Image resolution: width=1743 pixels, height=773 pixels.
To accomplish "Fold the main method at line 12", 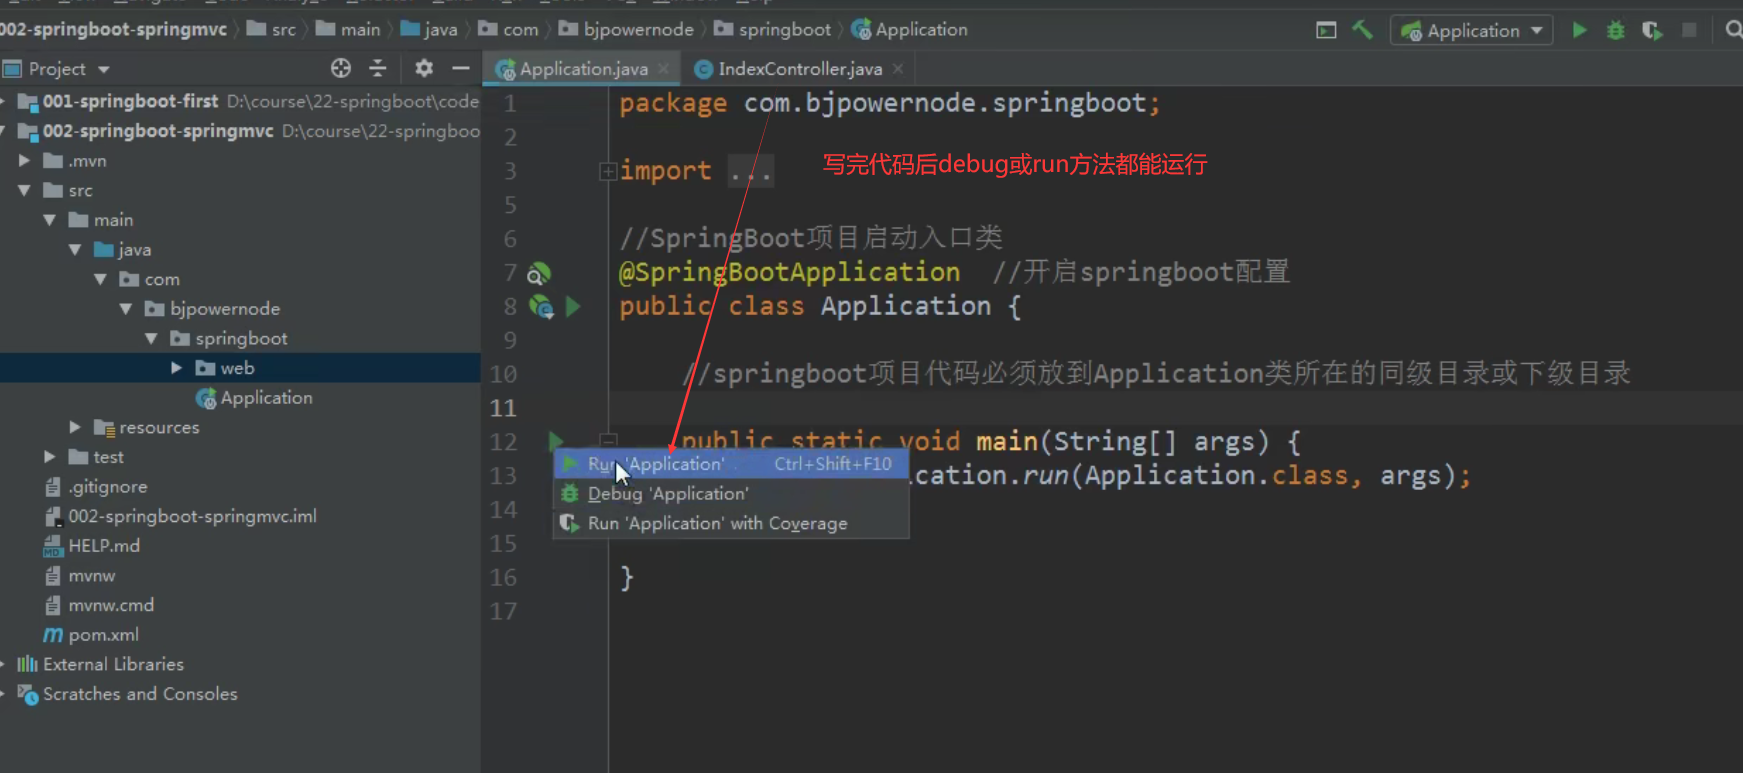I will [x=607, y=440].
